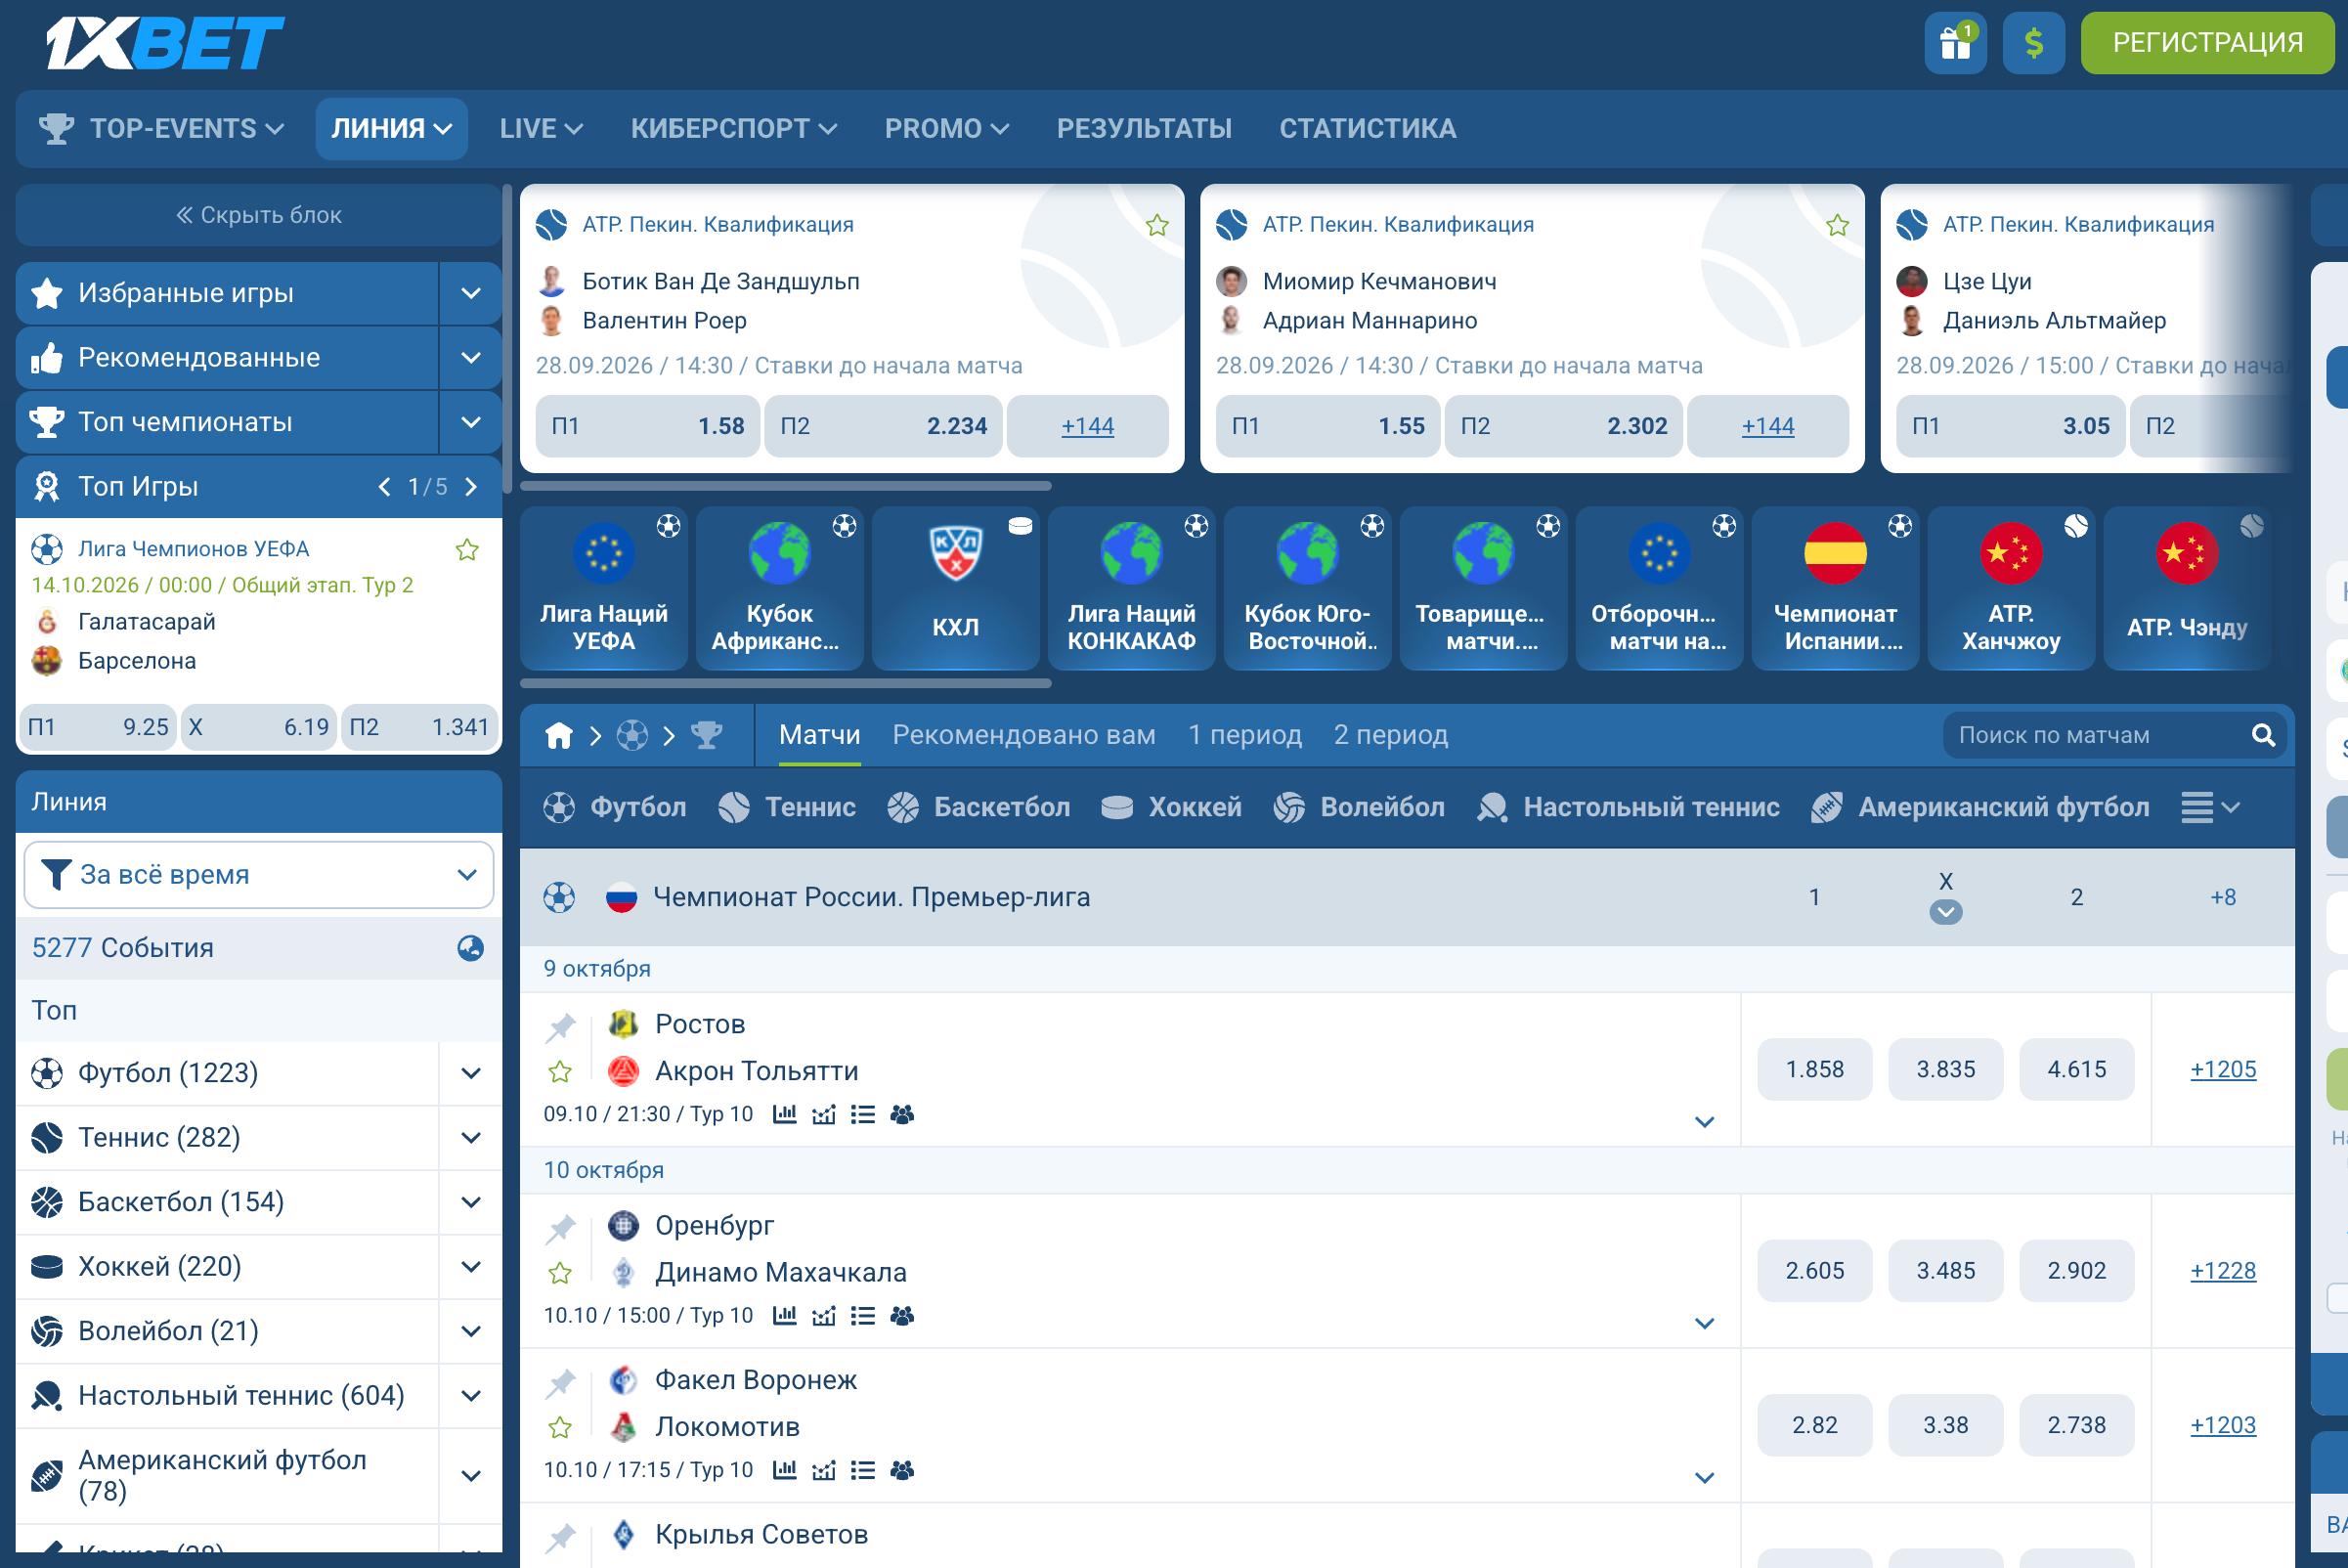
Task: Show previous Топ Игры game arrow
Action: pyautogui.click(x=384, y=487)
